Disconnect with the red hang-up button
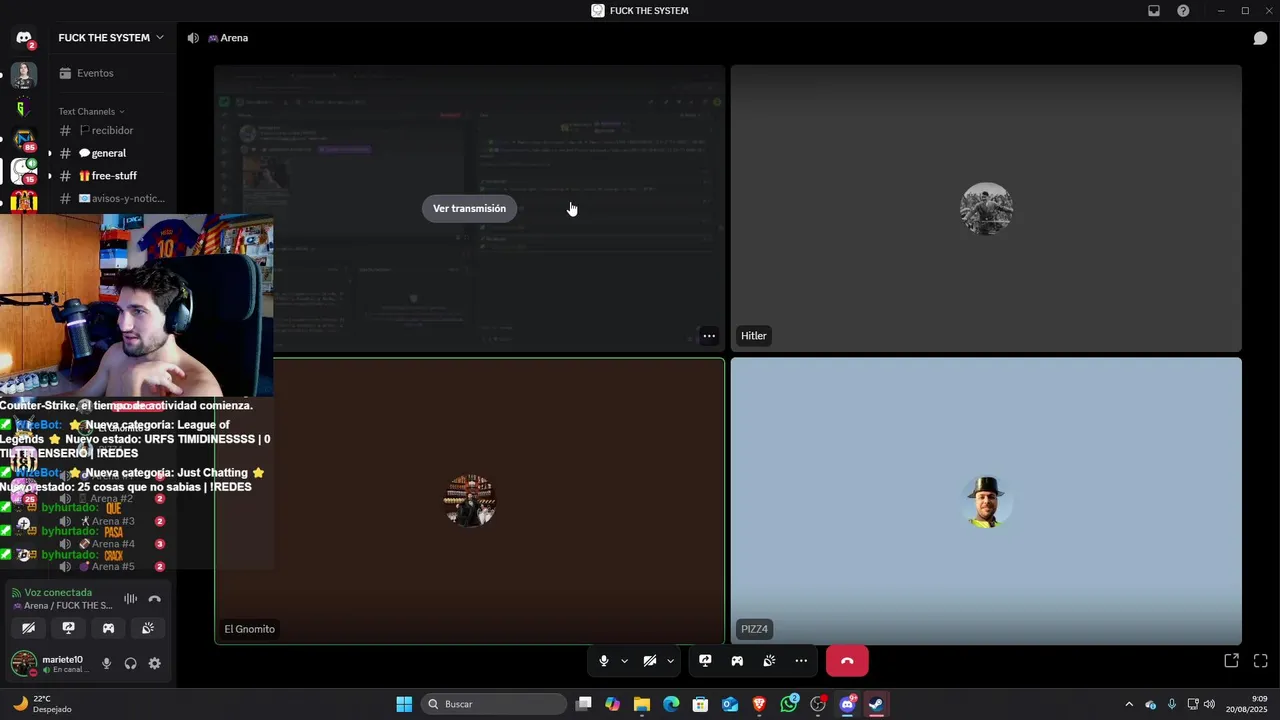 coord(847,661)
